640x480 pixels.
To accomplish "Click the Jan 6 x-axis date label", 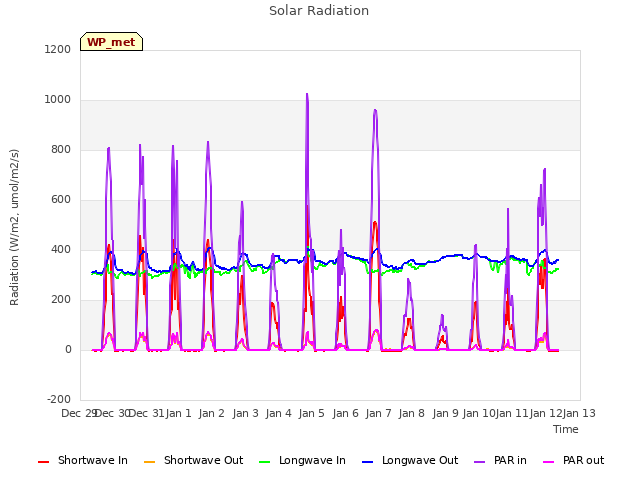I will pos(345,413).
